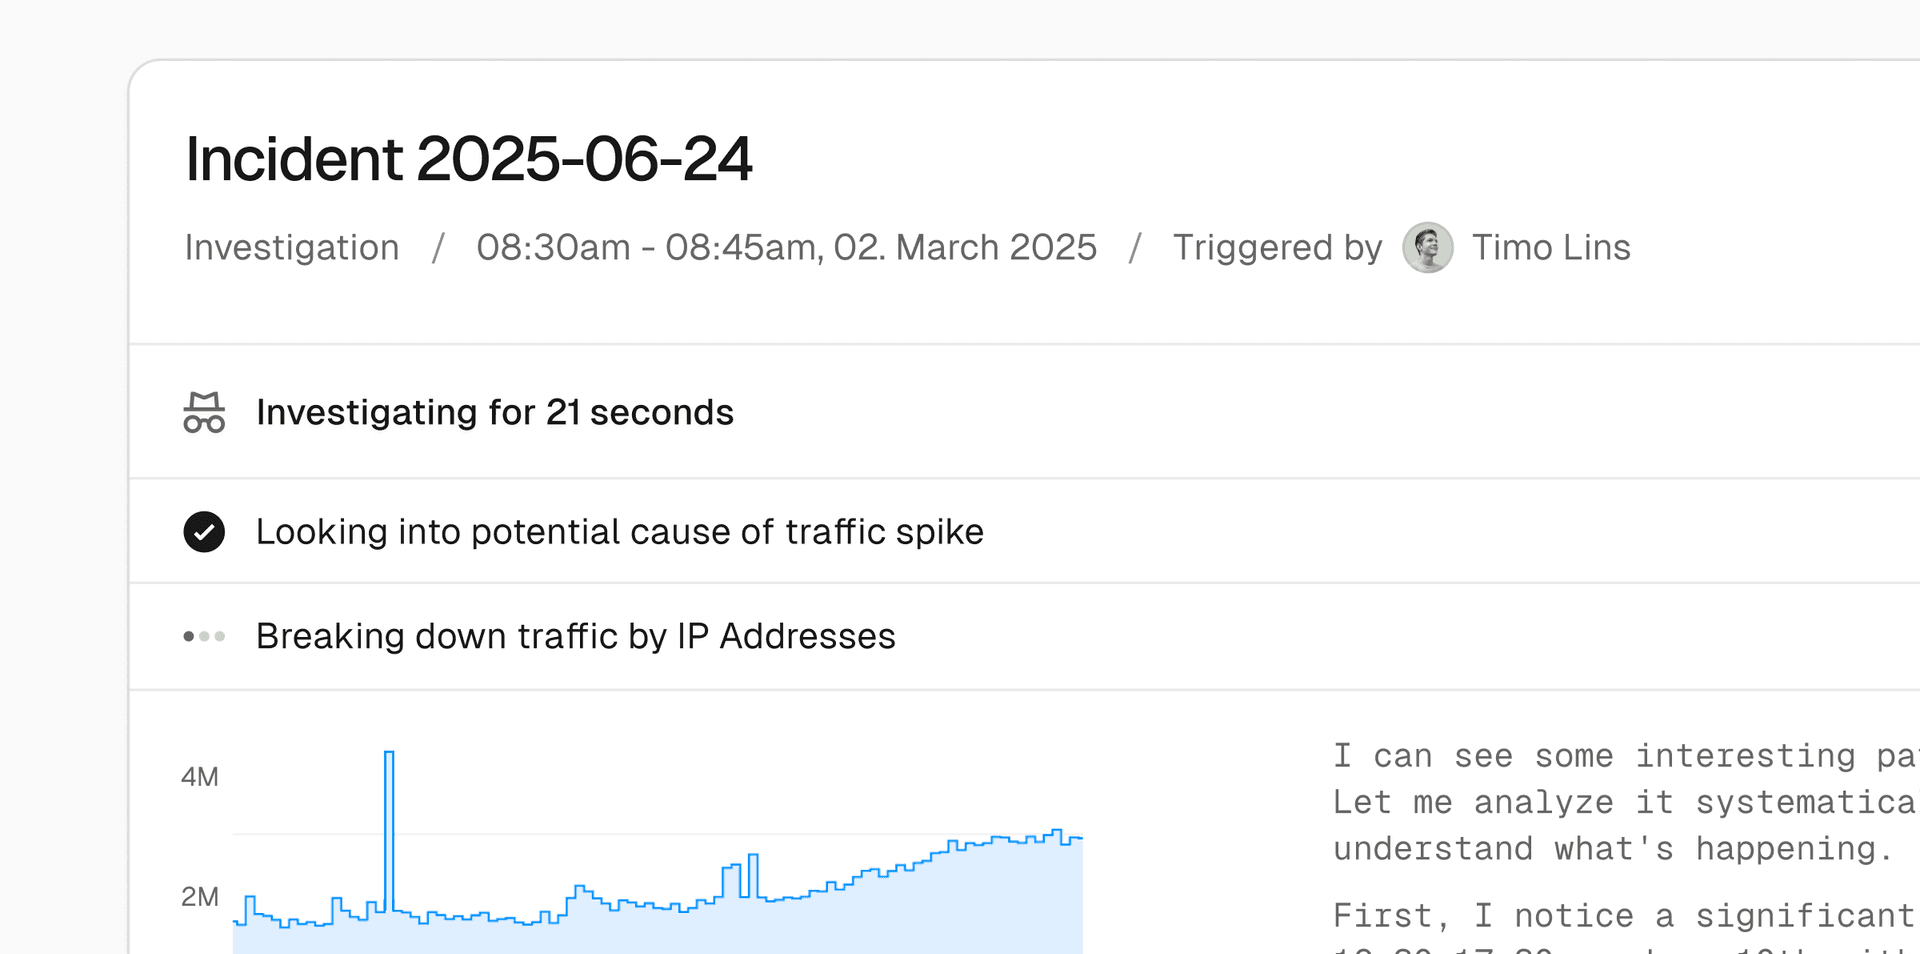1920x954 pixels.
Task: Click the slash separator before "Triggered by"
Action: pyautogui.click(x=1134, y=247)
